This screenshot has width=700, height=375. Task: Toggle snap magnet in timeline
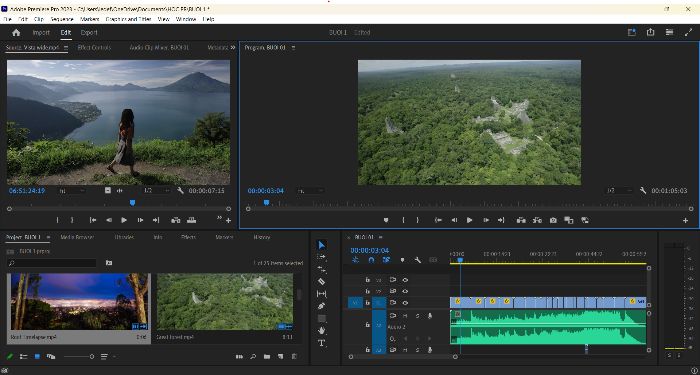371,260
